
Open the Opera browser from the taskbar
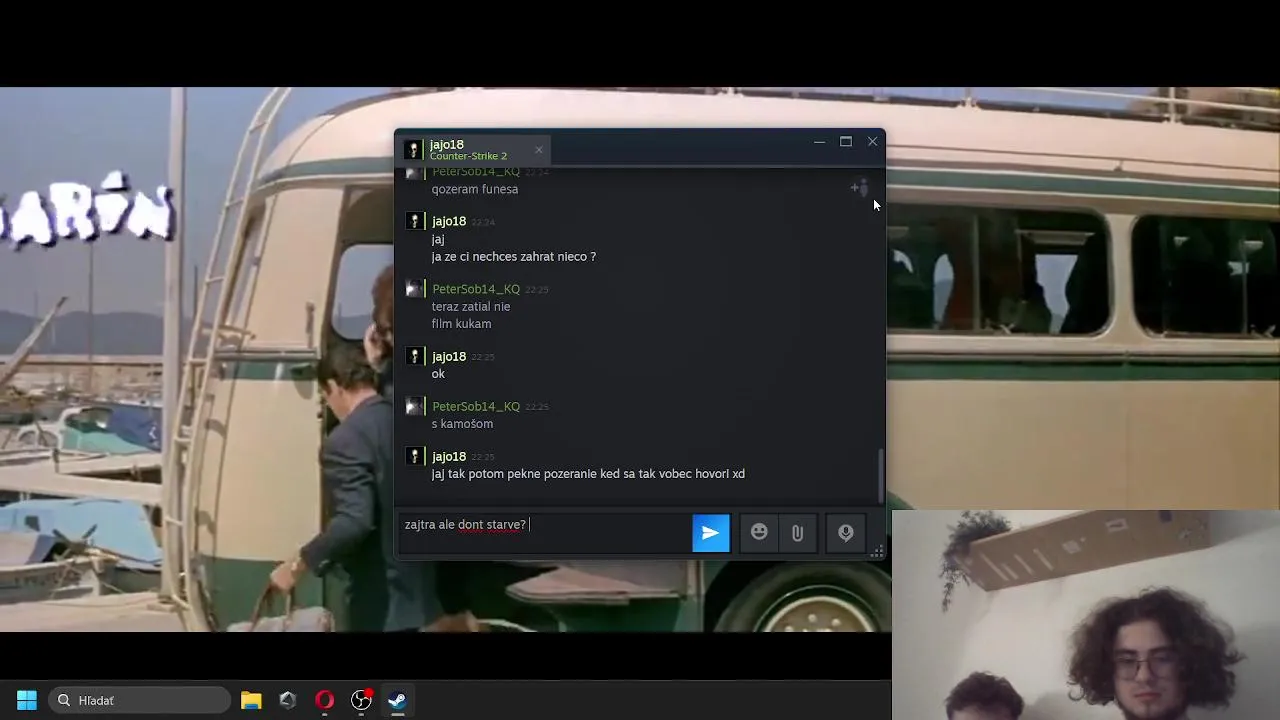pyautogui.click(x=324, y=700)
